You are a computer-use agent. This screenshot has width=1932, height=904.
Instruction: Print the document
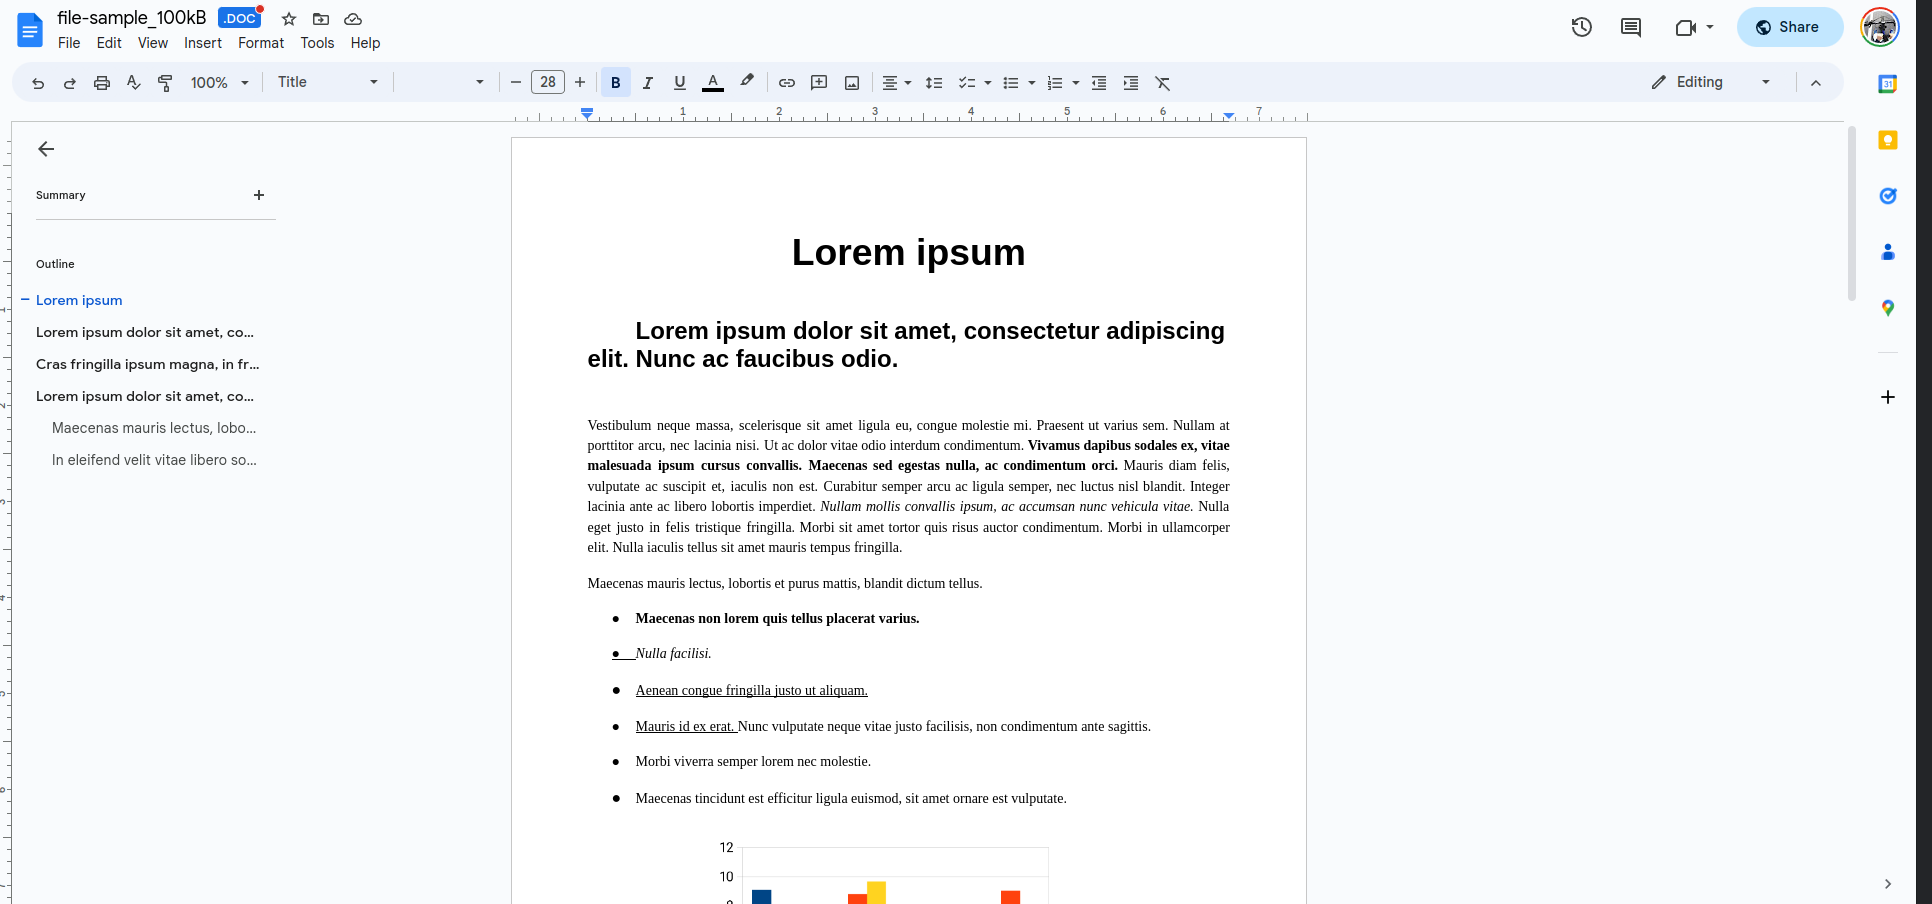102,83
